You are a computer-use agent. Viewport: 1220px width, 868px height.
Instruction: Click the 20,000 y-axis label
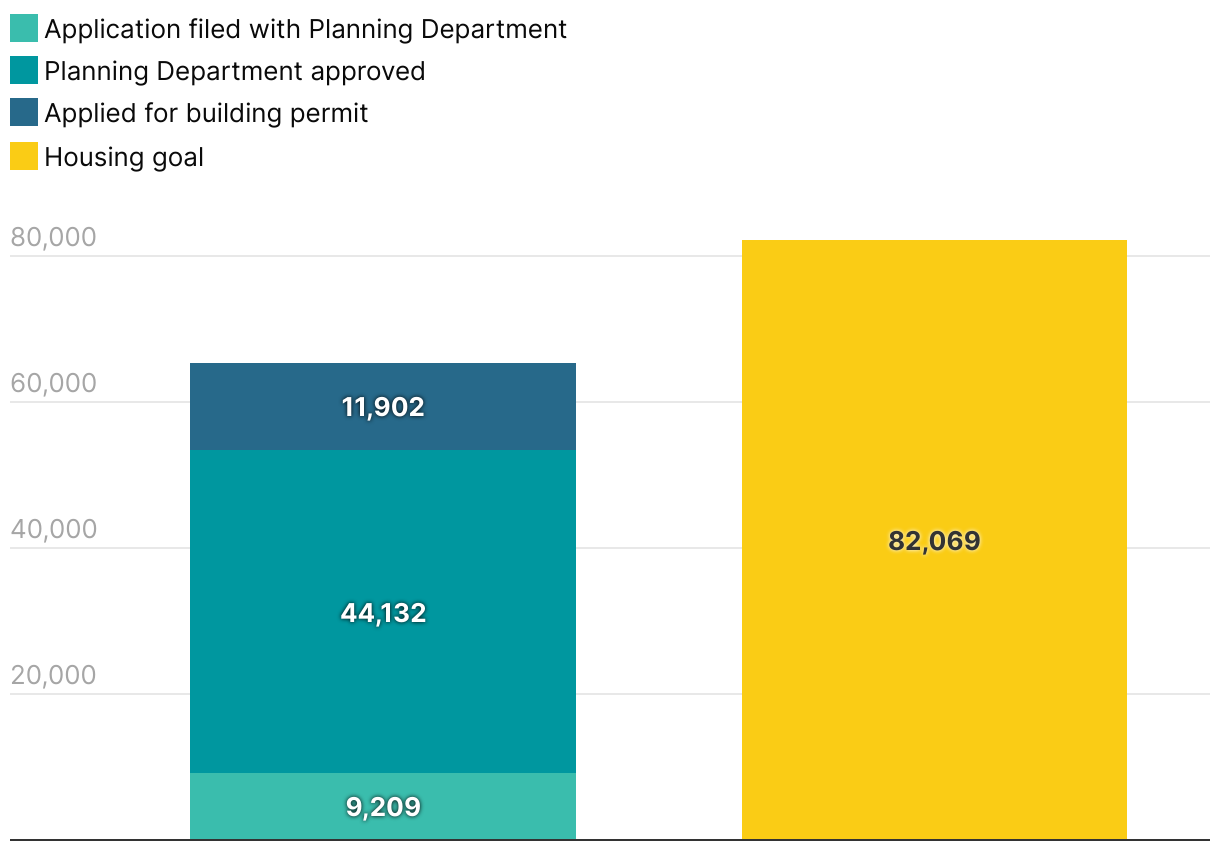[x=53, y=675]
